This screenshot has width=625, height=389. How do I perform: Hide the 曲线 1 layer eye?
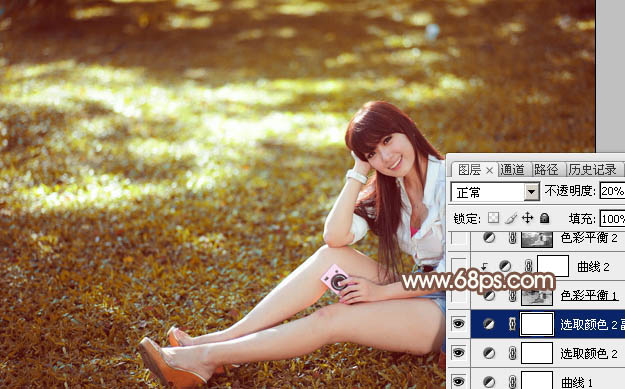pos(459,381)
